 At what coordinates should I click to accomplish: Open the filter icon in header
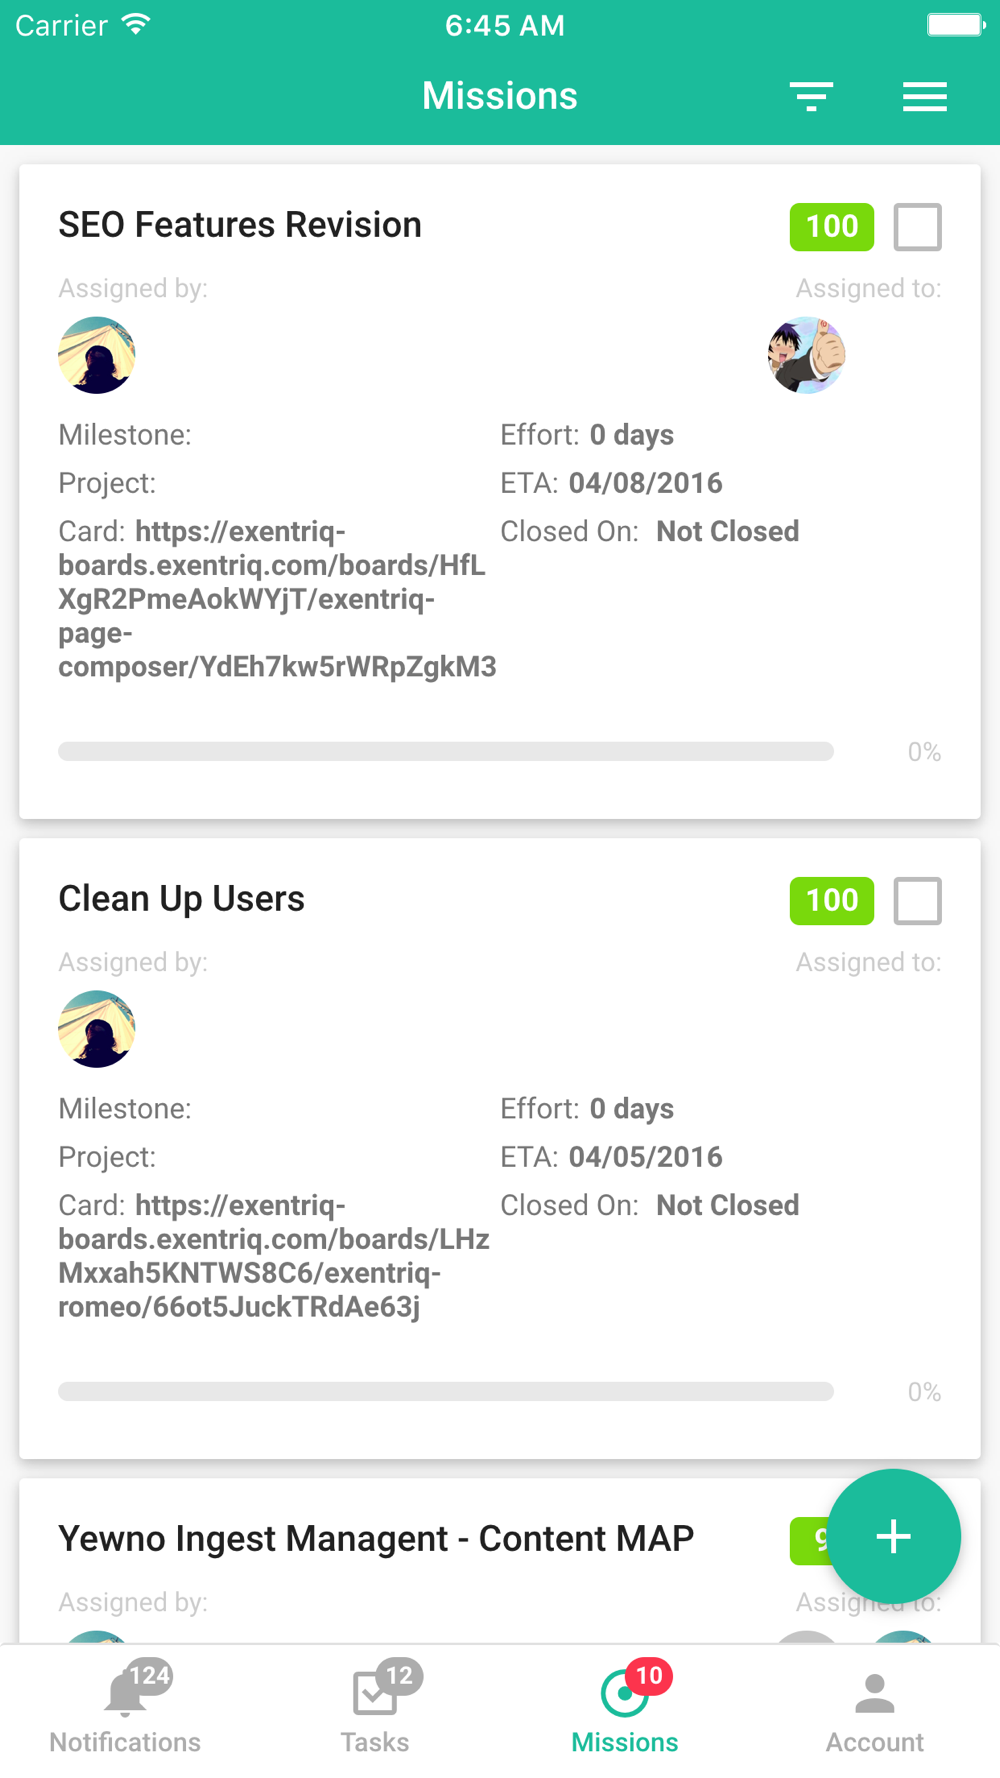(811, 97)
